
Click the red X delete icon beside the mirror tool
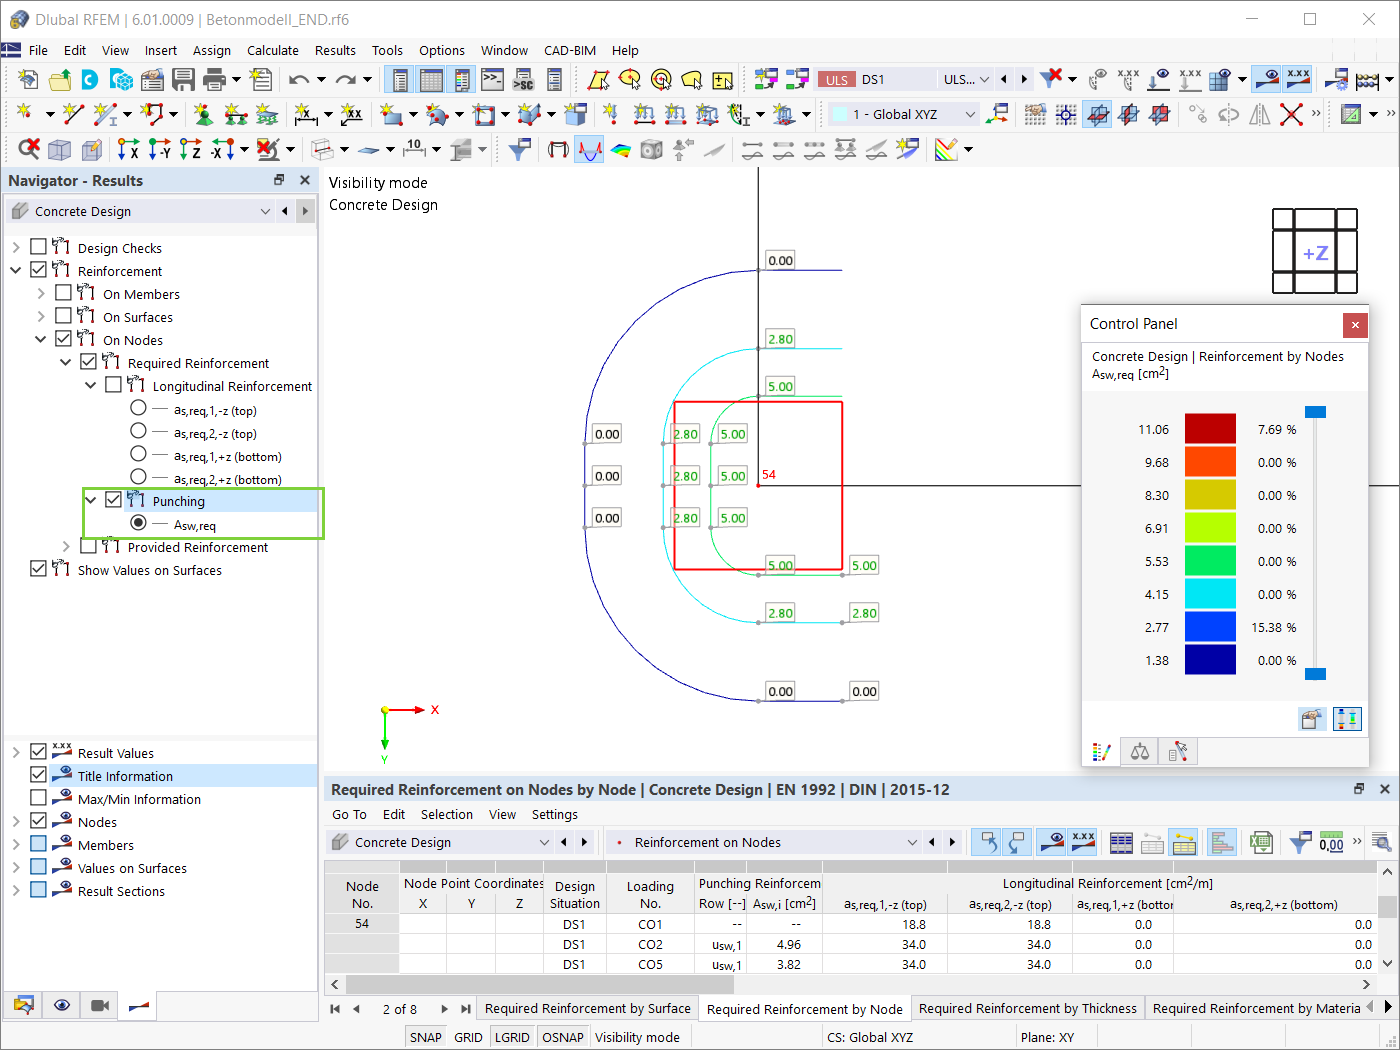(1291, 114)
